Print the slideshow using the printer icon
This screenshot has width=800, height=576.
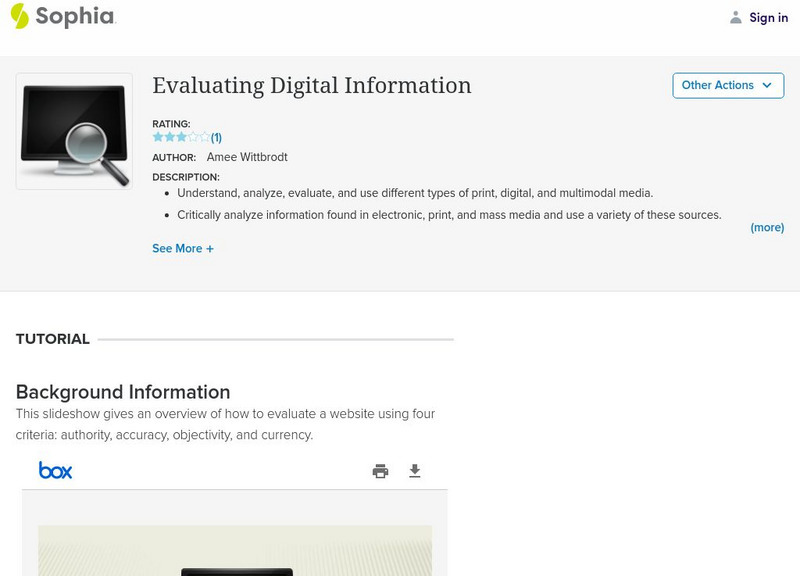(380, 471)
